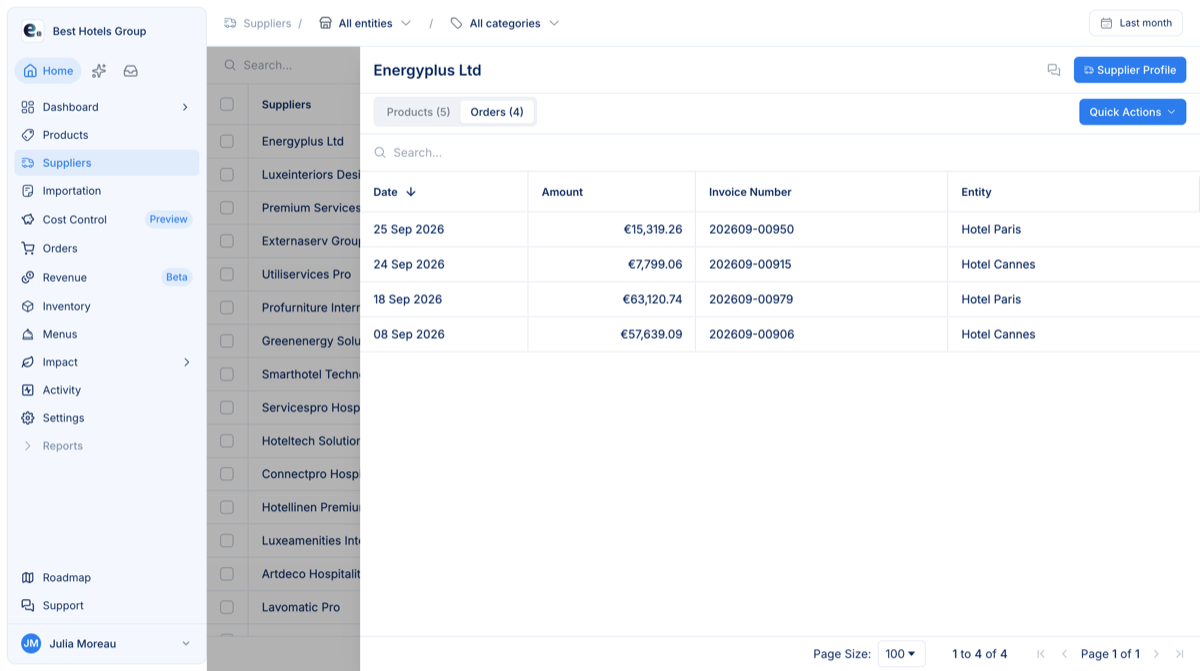This screenshot has height=671, width=1200.
Task: Open the Inventory sidebar item
Action: tap(106, 306)
